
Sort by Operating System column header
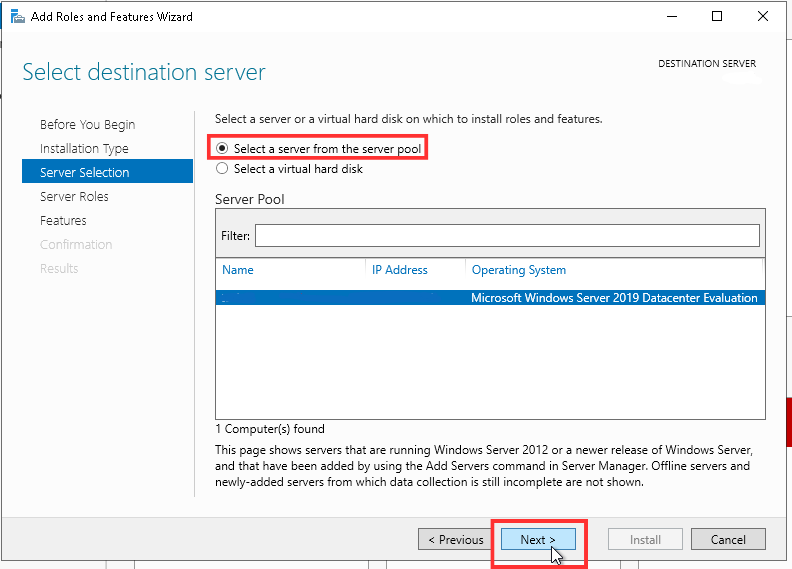click(519, 270)
